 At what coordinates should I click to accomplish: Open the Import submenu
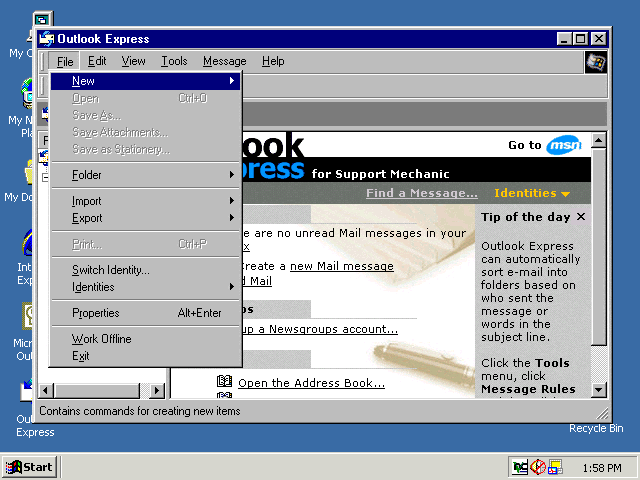[x=145, y=201]
